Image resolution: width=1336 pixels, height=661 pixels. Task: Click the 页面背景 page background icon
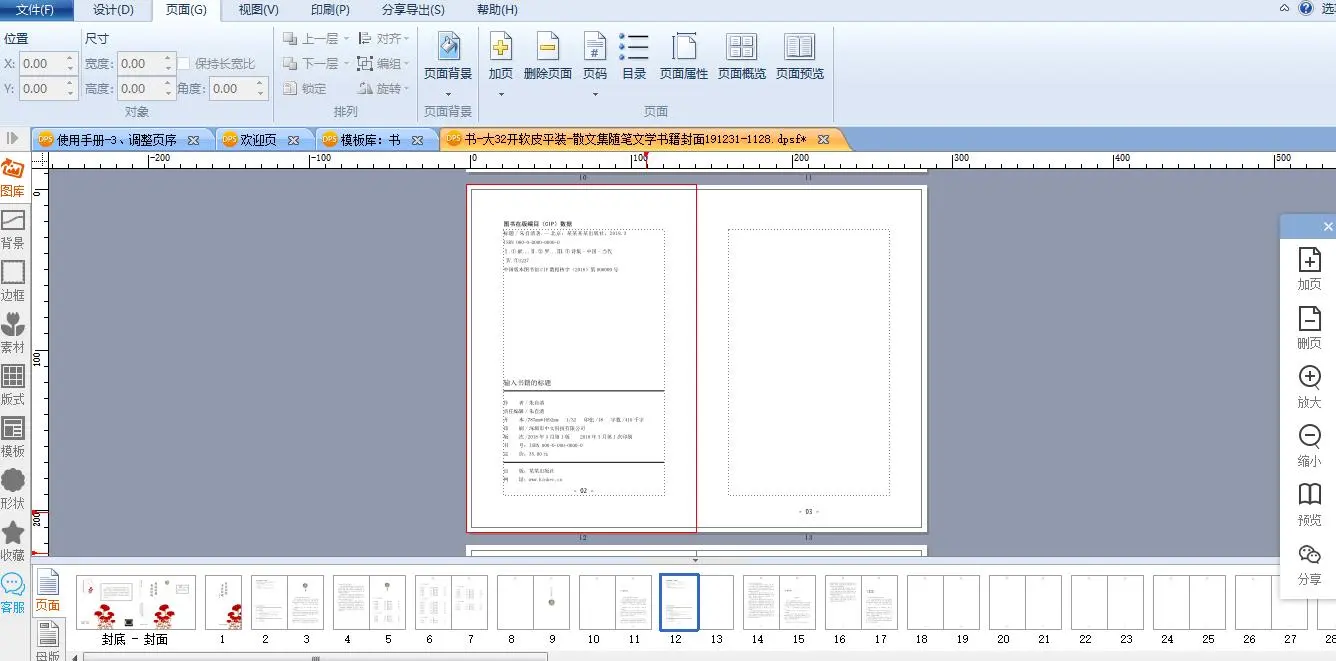[448, 48]
